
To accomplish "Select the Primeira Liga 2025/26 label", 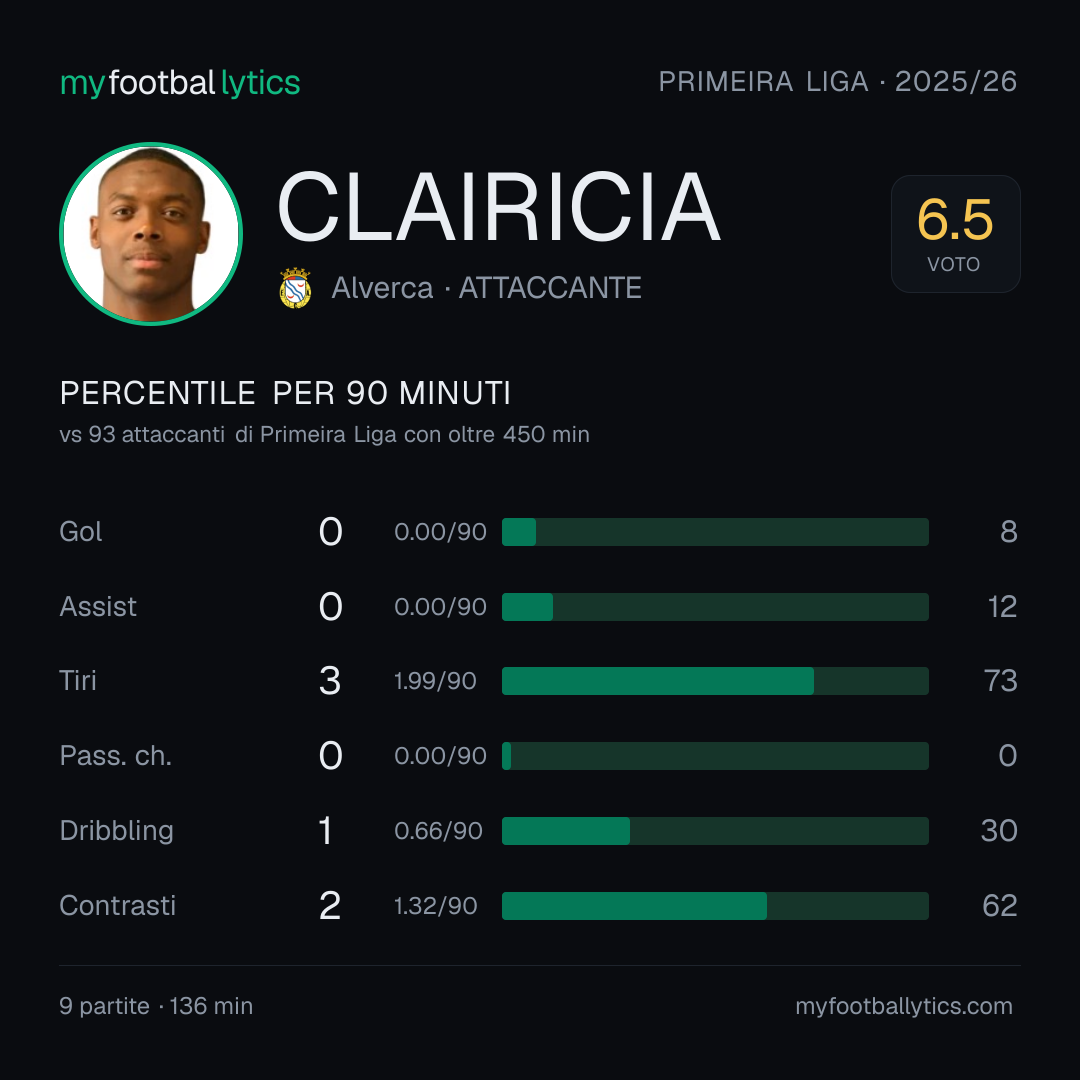I will pyautogui.click(x=838, y=82).
